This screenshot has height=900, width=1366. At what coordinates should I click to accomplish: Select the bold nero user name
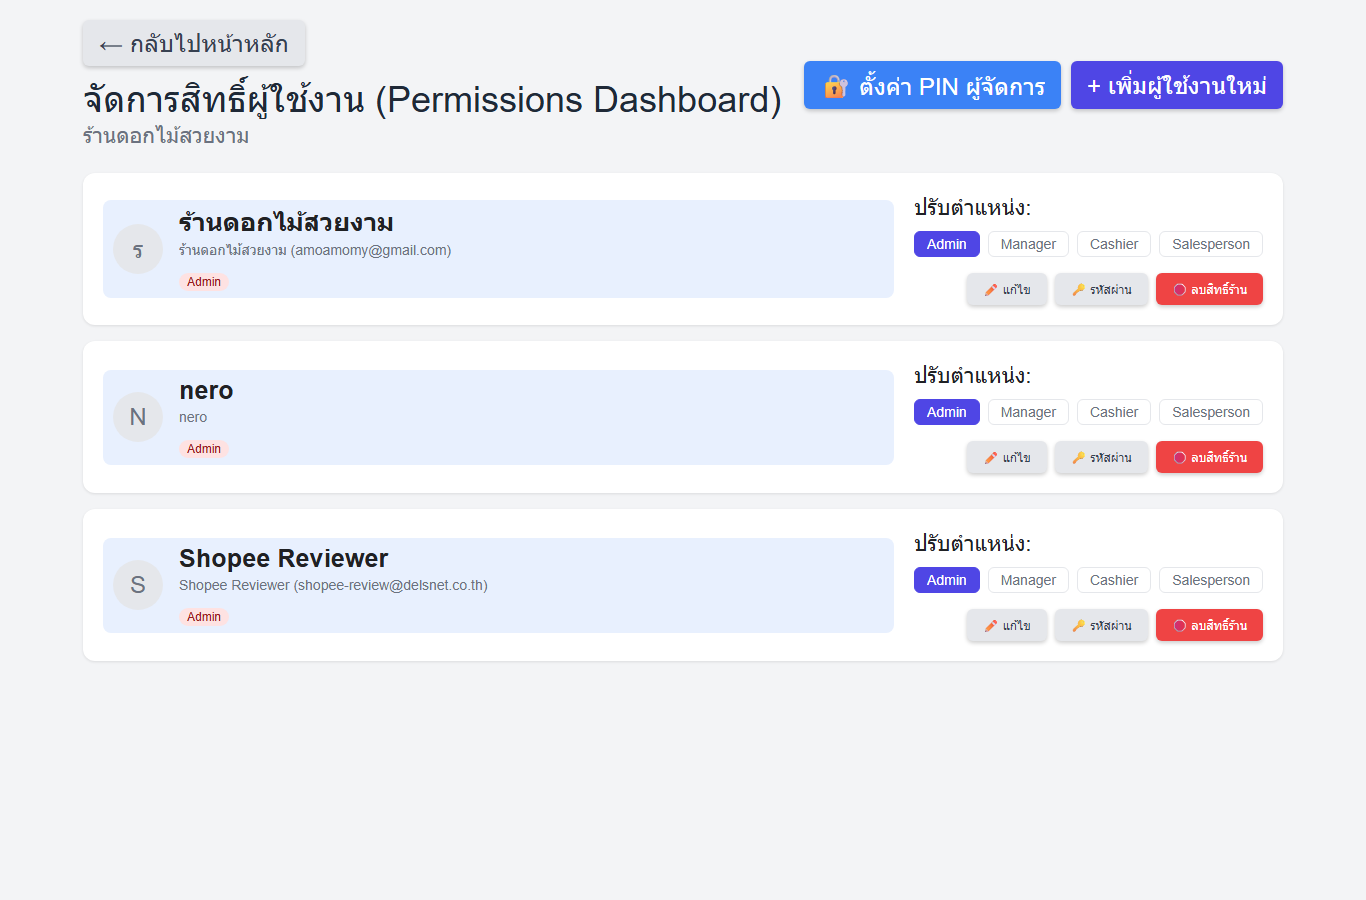click(206, 390)
